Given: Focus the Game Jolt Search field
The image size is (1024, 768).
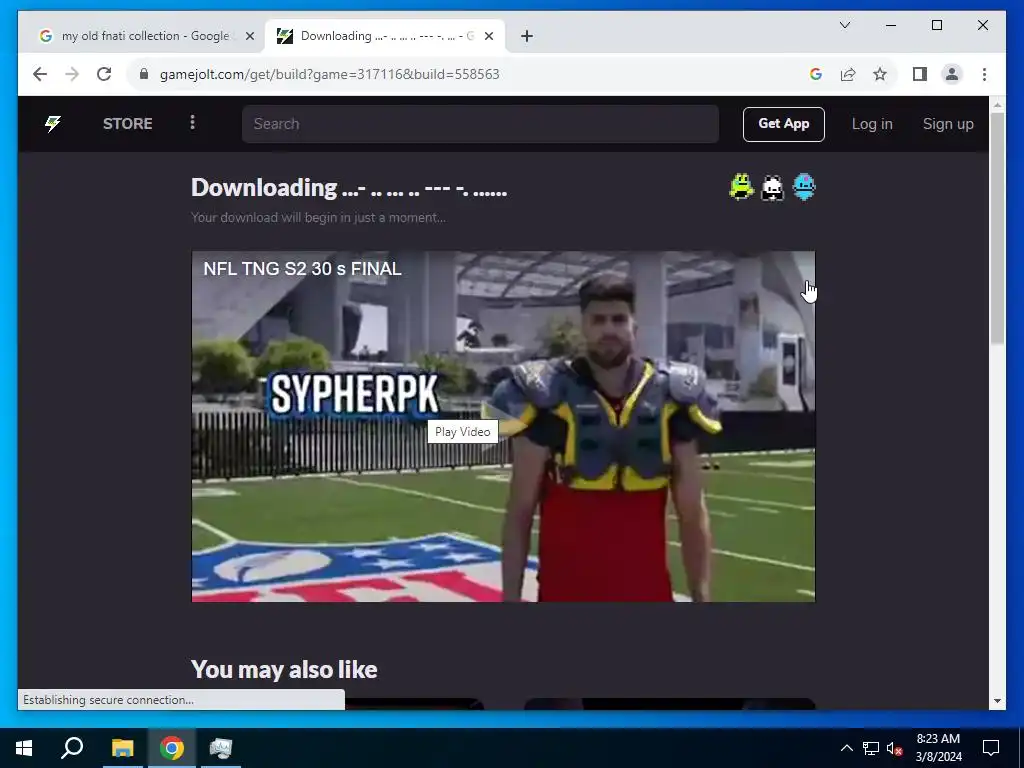Looking at the screenshot, I should 480,123.
